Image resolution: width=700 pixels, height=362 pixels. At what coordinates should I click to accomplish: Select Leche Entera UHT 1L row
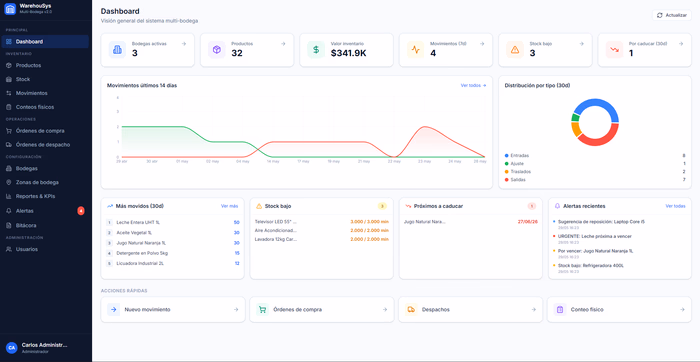173,222
